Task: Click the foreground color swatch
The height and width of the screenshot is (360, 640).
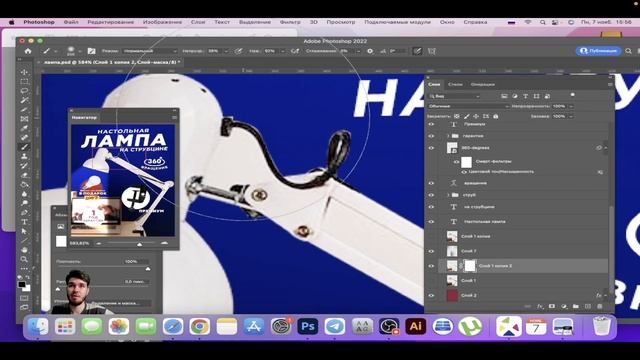Action: pos(22,284)
